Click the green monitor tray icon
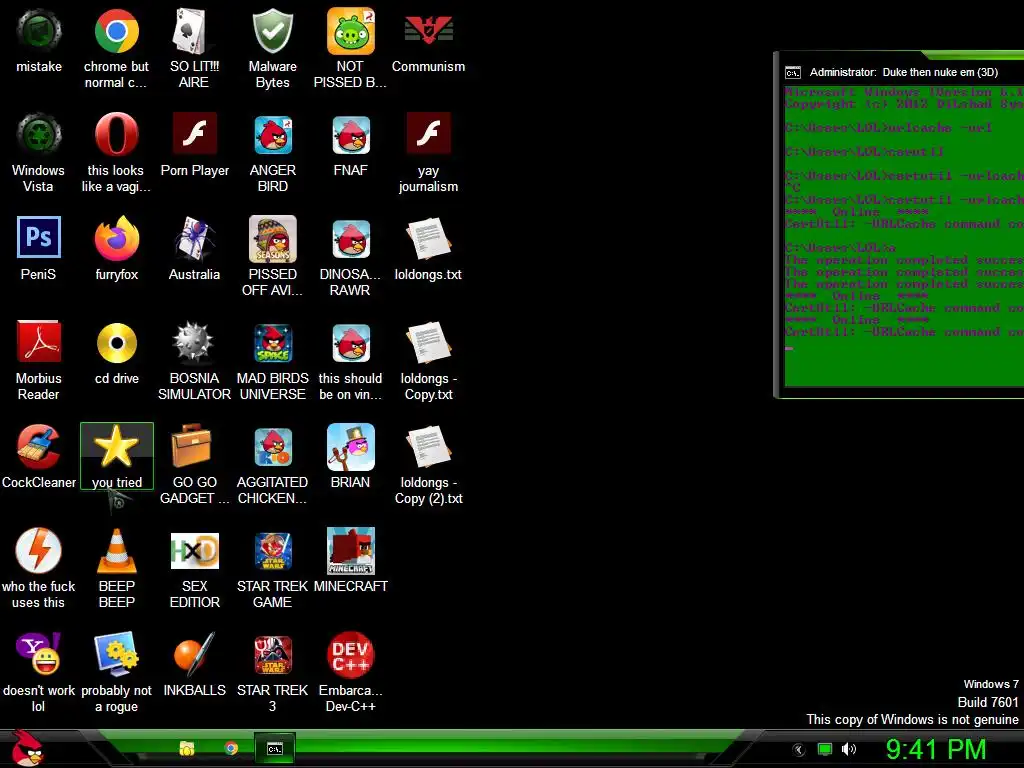The image size is (1024, 768). 825,750
